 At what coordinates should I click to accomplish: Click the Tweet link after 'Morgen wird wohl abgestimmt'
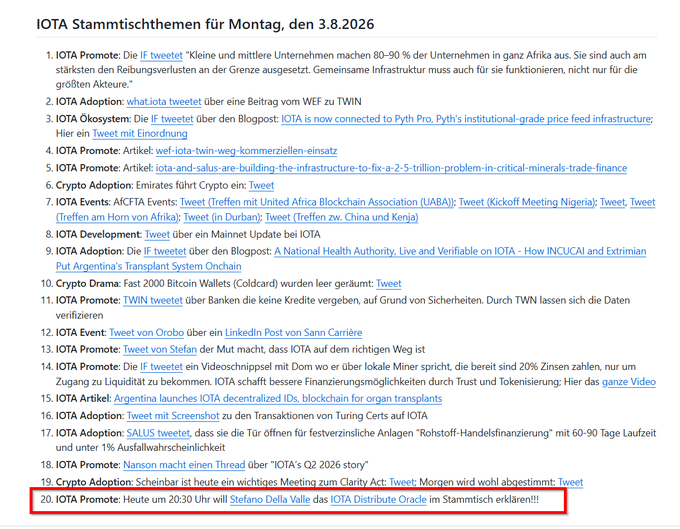pyautogui.click(x=570, y=482)
